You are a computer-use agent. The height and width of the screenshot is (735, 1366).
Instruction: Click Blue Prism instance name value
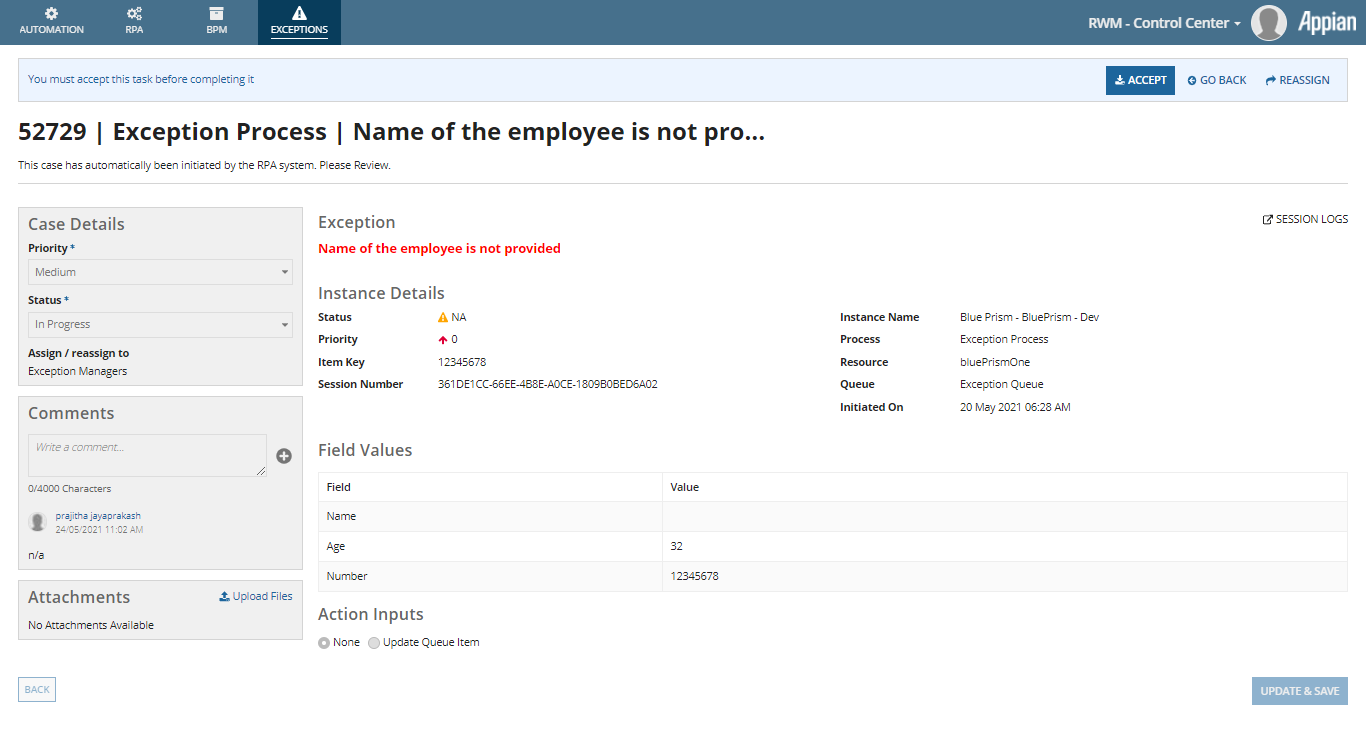click(1029, 317)
